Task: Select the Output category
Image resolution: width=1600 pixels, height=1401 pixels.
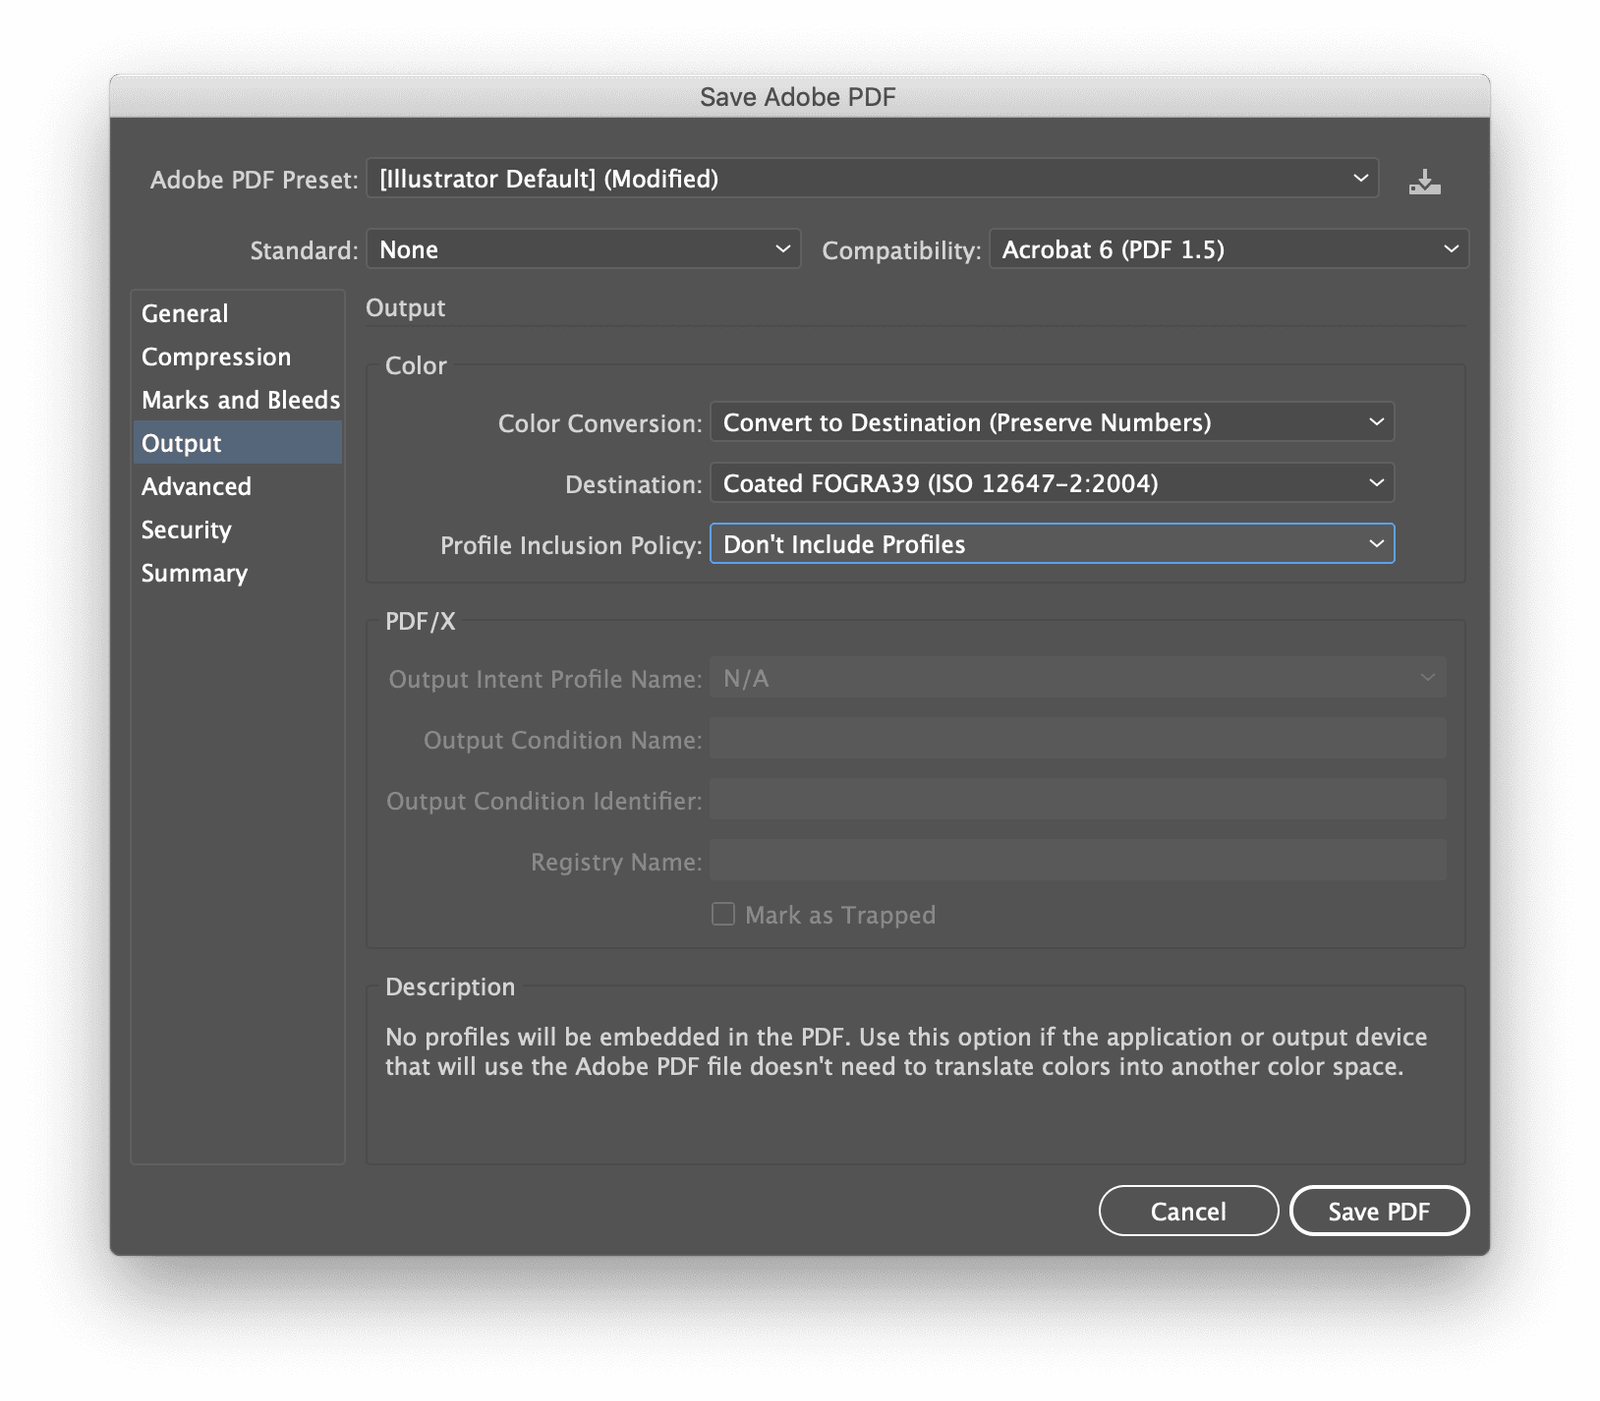Action: pyautogui.click(x=237, y=443)
